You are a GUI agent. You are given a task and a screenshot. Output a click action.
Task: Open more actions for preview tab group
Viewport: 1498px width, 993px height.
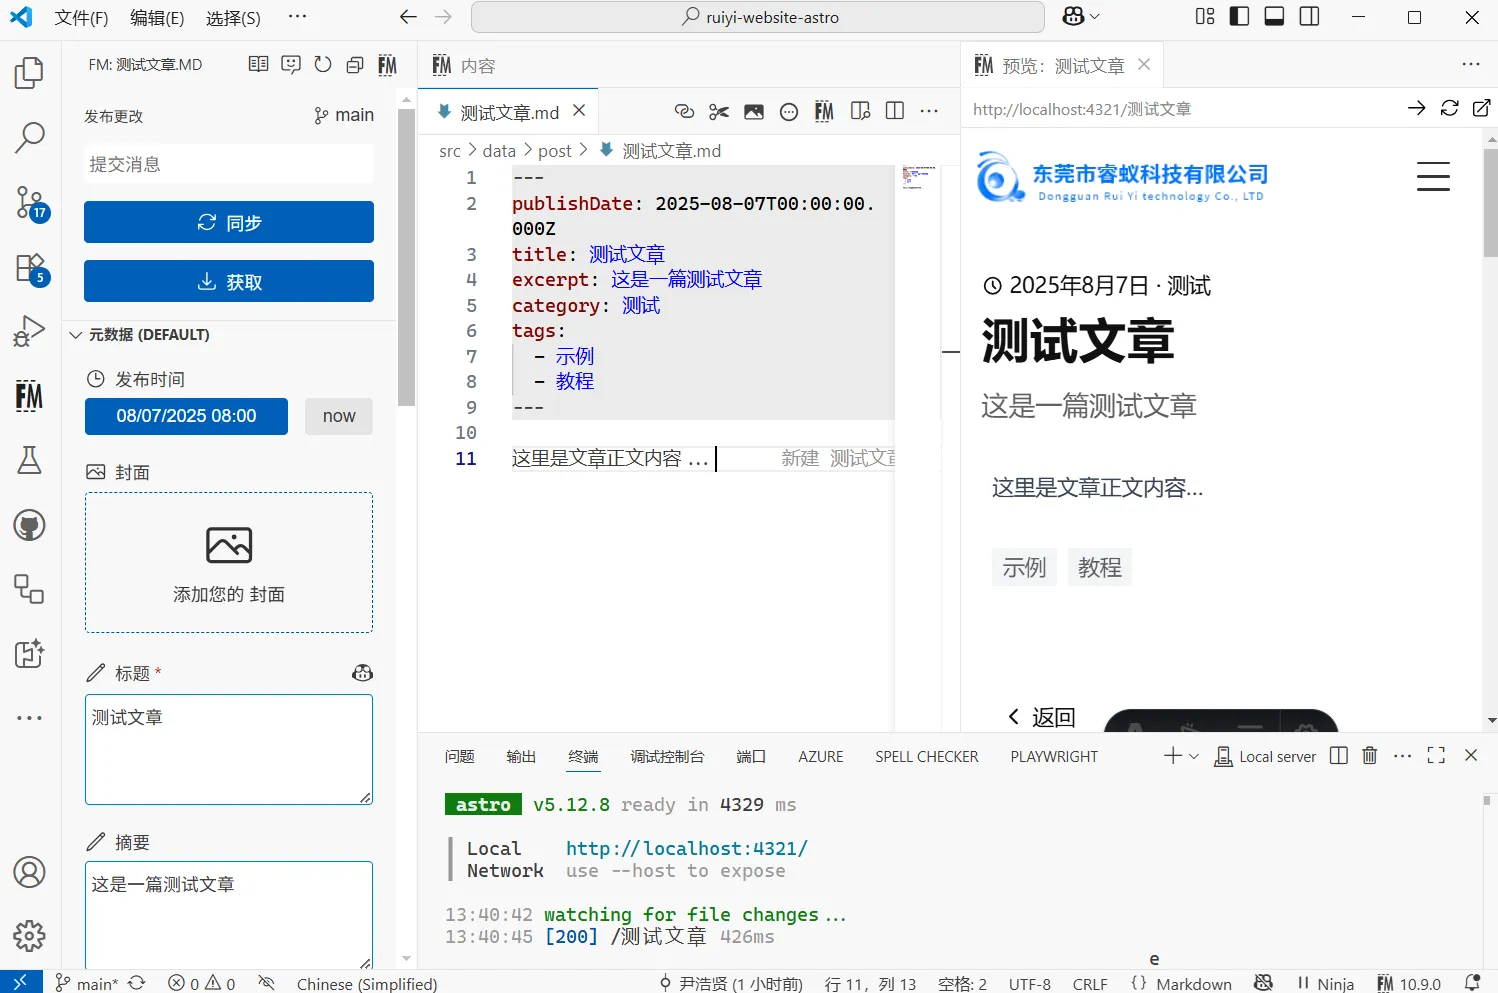click(1470, 65)
